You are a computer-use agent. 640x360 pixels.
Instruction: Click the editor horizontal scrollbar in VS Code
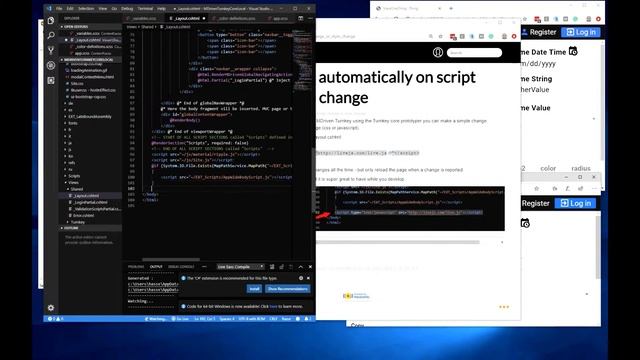(x=171, y=259)
